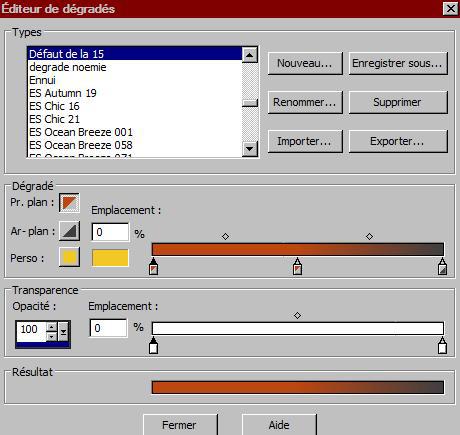Screen dimensions: 460x435
Task: Click the Pr. plan foreground color icon
Action: pyautogui.click(x=69, y=202)
